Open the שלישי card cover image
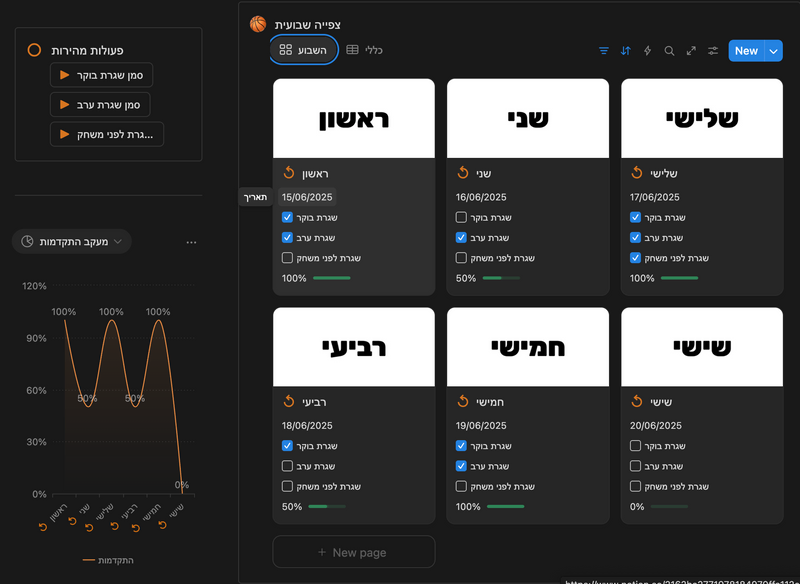The width and height of the screenshot is (800, 584). 702,118
